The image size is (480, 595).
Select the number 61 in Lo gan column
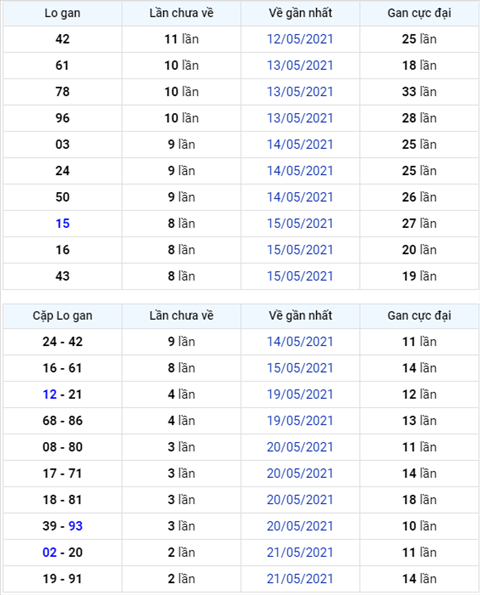pyautogui.click(x=63, y=65)
